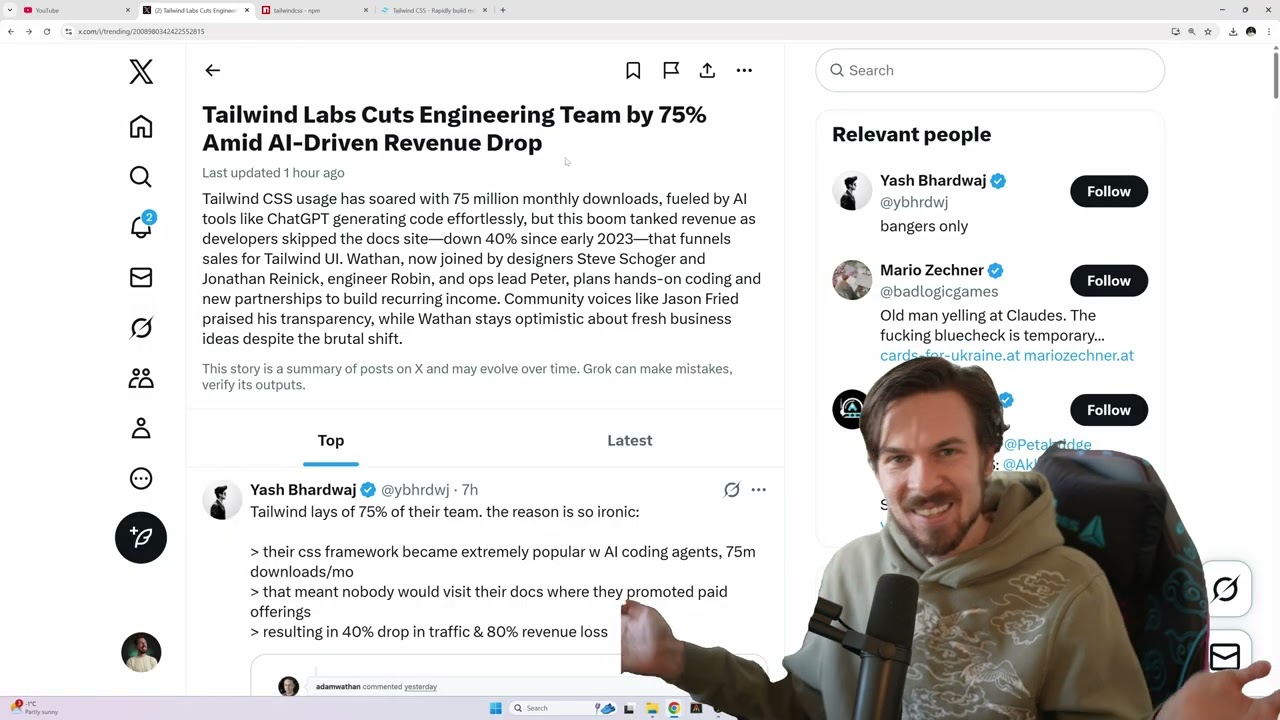The image size is (1280, 720).
Task: Open Mario Zechner avatar in Relevant people
Action: coord(852,280)
